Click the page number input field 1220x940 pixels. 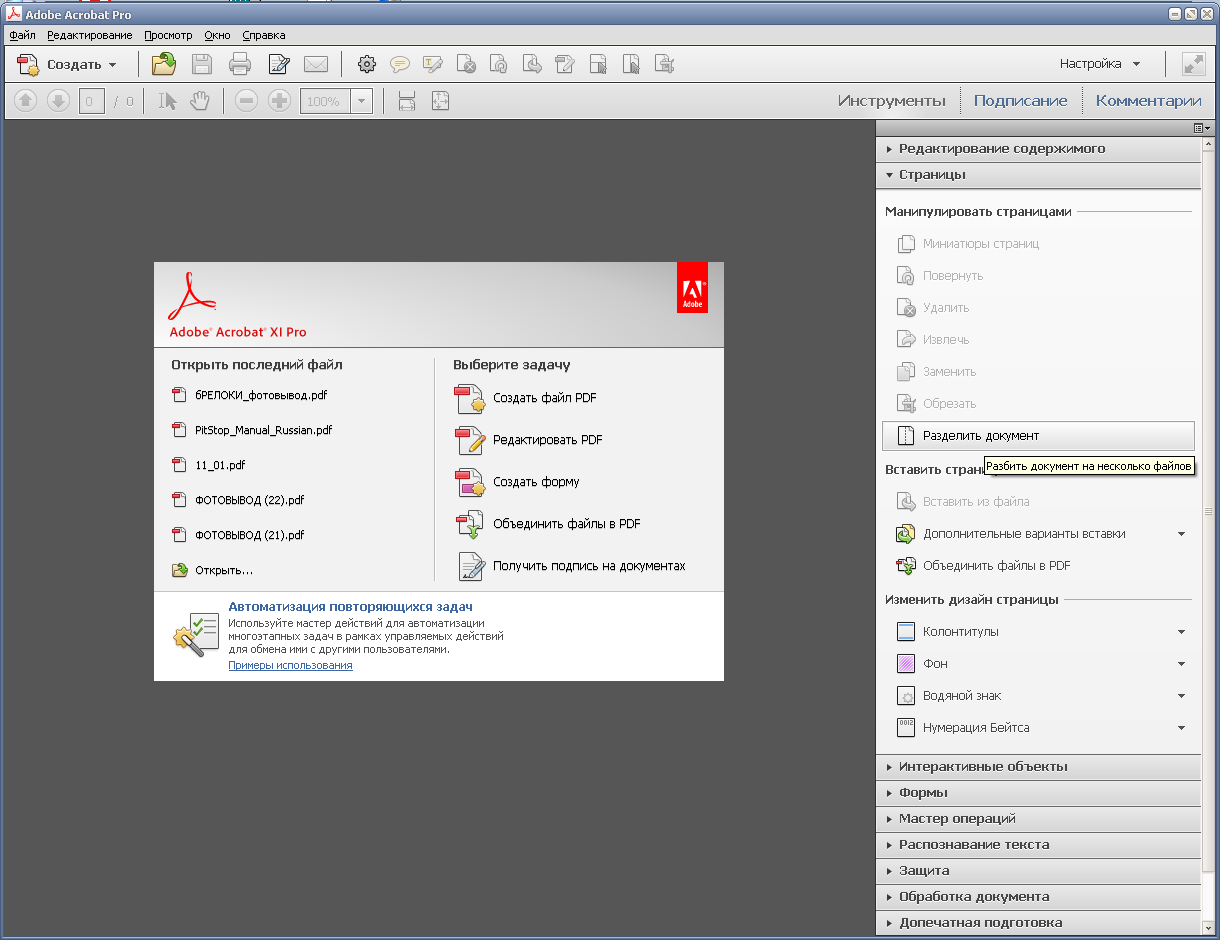92,101
